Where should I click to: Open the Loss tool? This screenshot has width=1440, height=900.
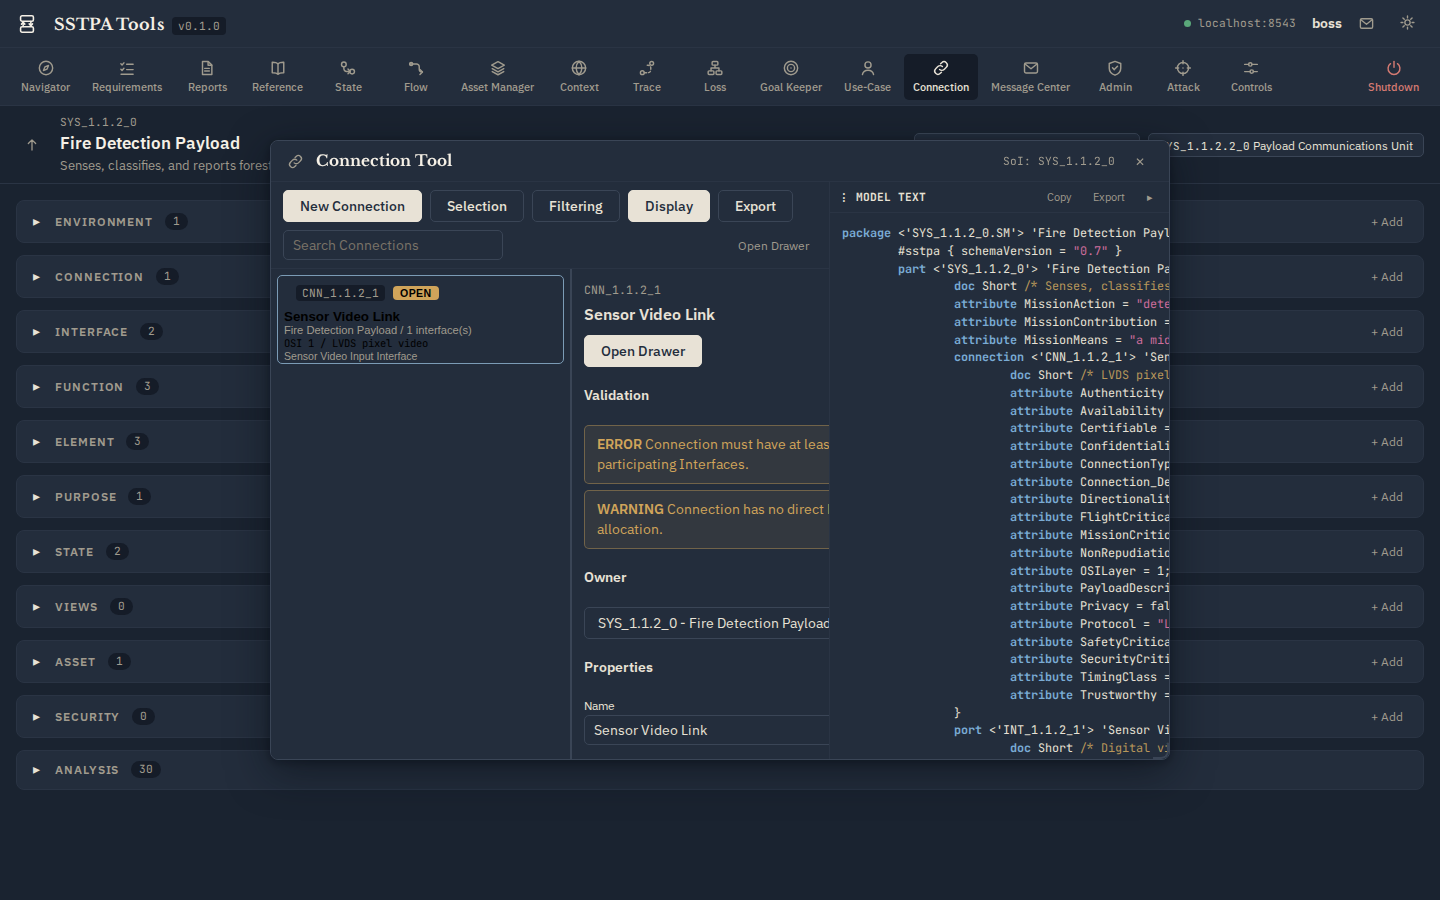(x=715, y=76)
